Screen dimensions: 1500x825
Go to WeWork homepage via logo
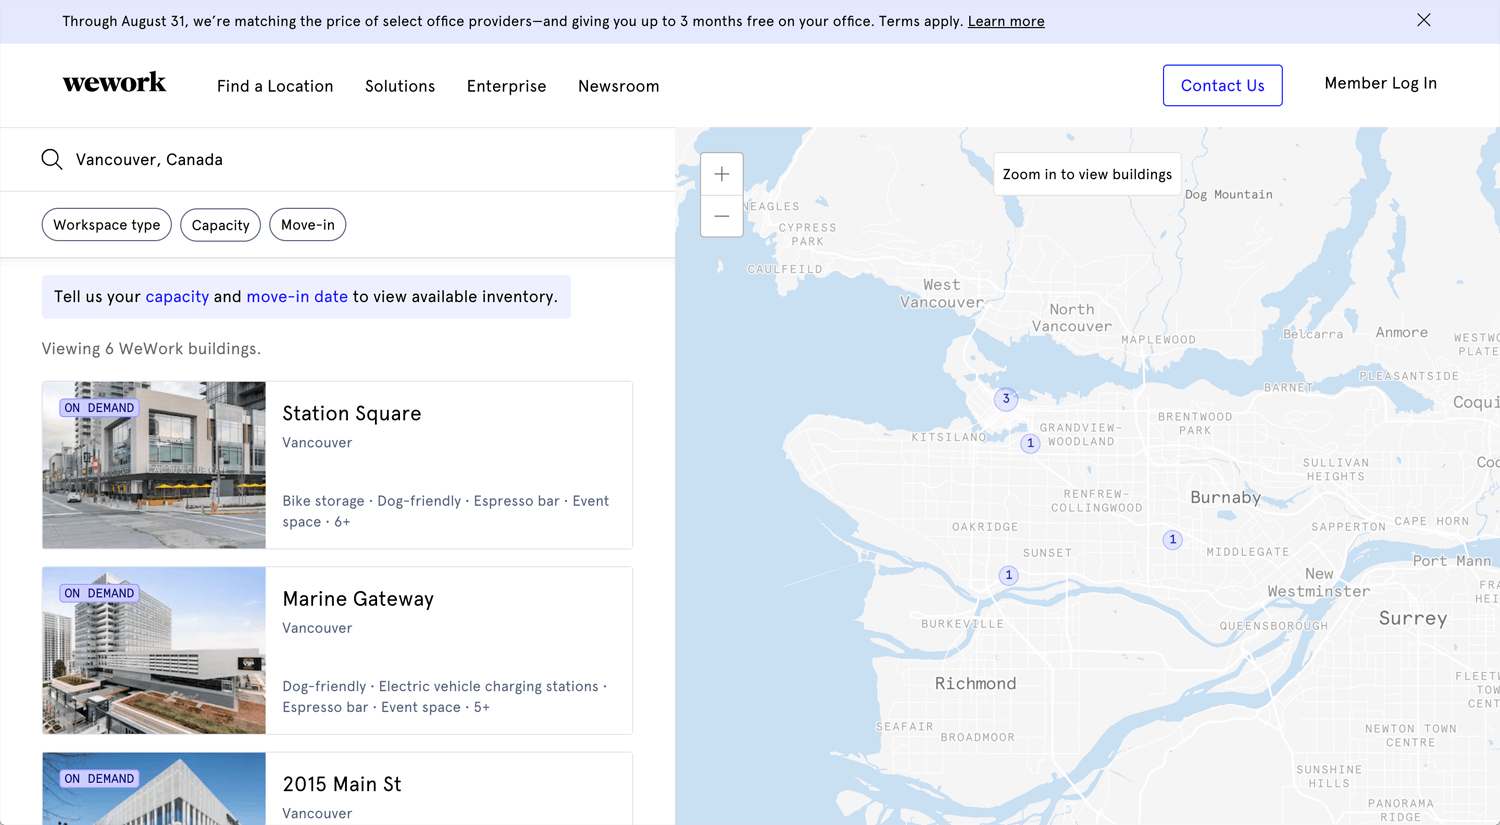[x=114, y=83]
